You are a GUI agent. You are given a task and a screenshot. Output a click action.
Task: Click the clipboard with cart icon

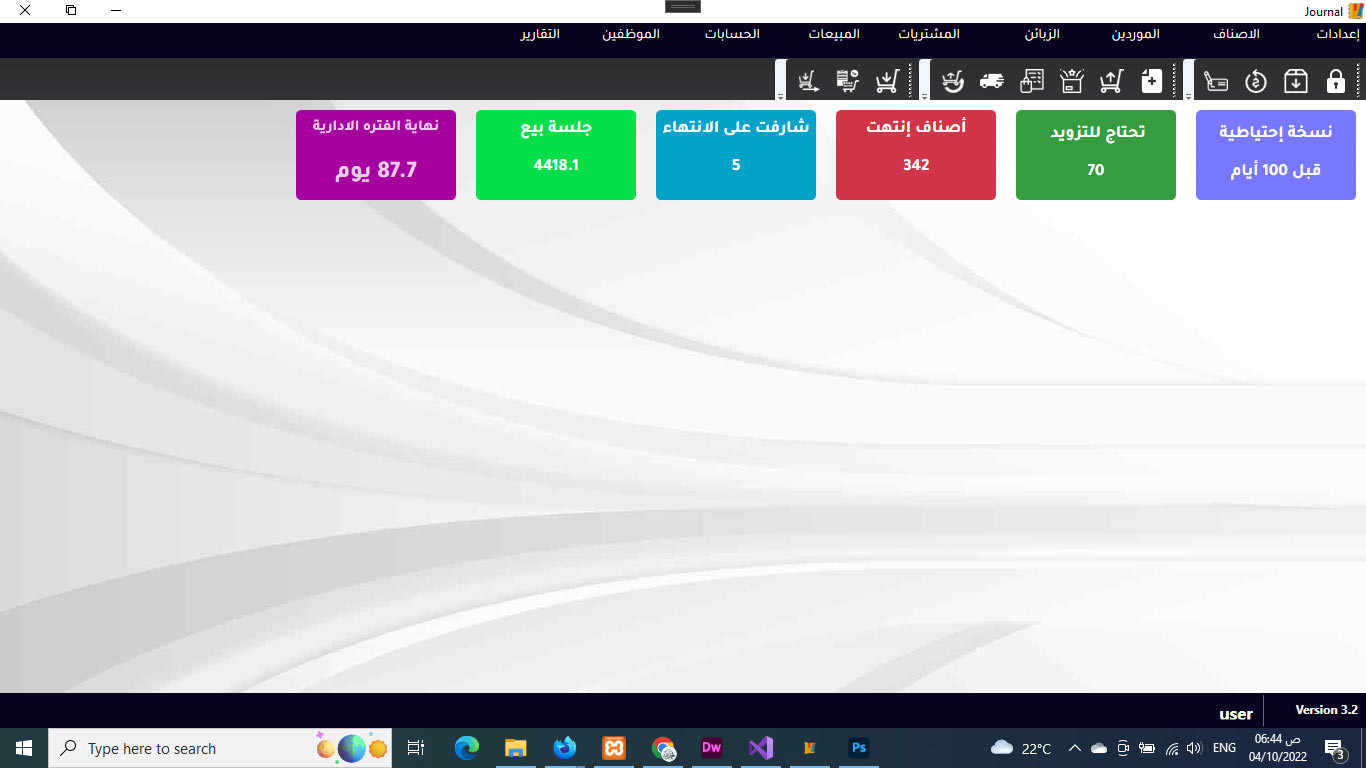coord(848,81)
